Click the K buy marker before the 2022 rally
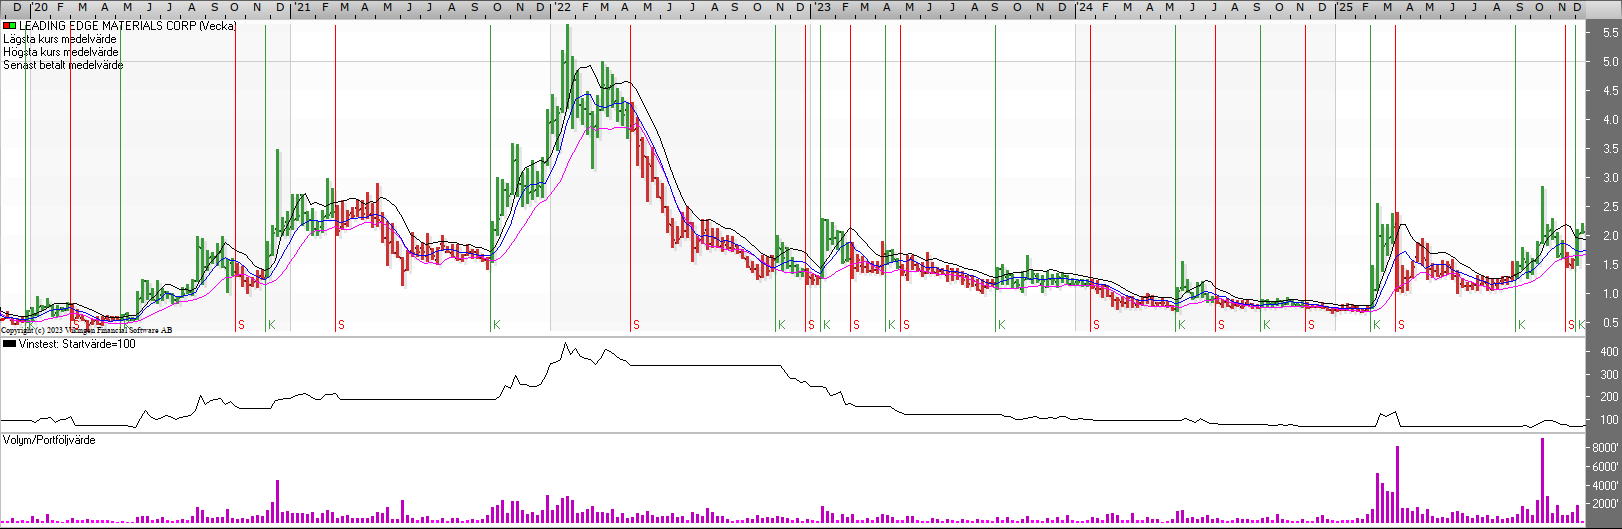1622x529 pixels. [496, 325]
